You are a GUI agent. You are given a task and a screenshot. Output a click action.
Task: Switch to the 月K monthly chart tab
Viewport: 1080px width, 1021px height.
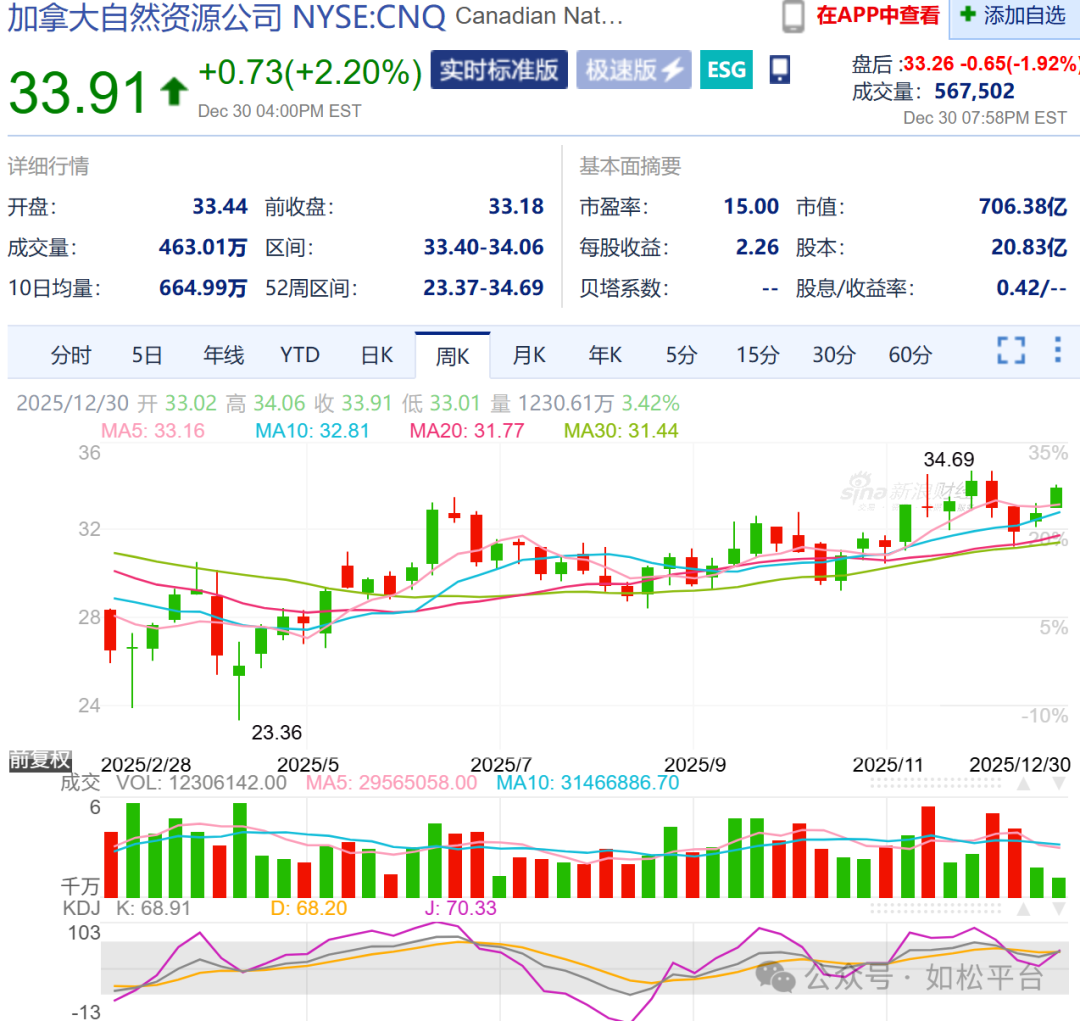(x=529, y=355)
